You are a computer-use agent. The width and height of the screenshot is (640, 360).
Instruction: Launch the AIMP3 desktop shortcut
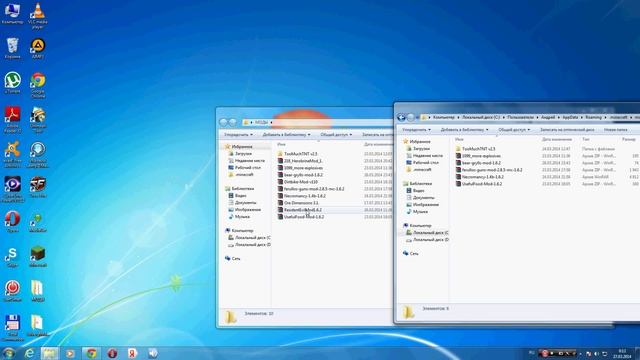pos(38,48)
